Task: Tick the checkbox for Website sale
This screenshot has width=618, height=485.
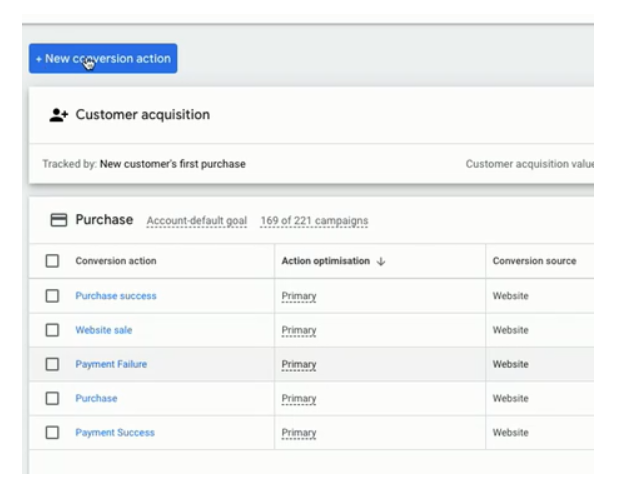Action: pos(52,330)
